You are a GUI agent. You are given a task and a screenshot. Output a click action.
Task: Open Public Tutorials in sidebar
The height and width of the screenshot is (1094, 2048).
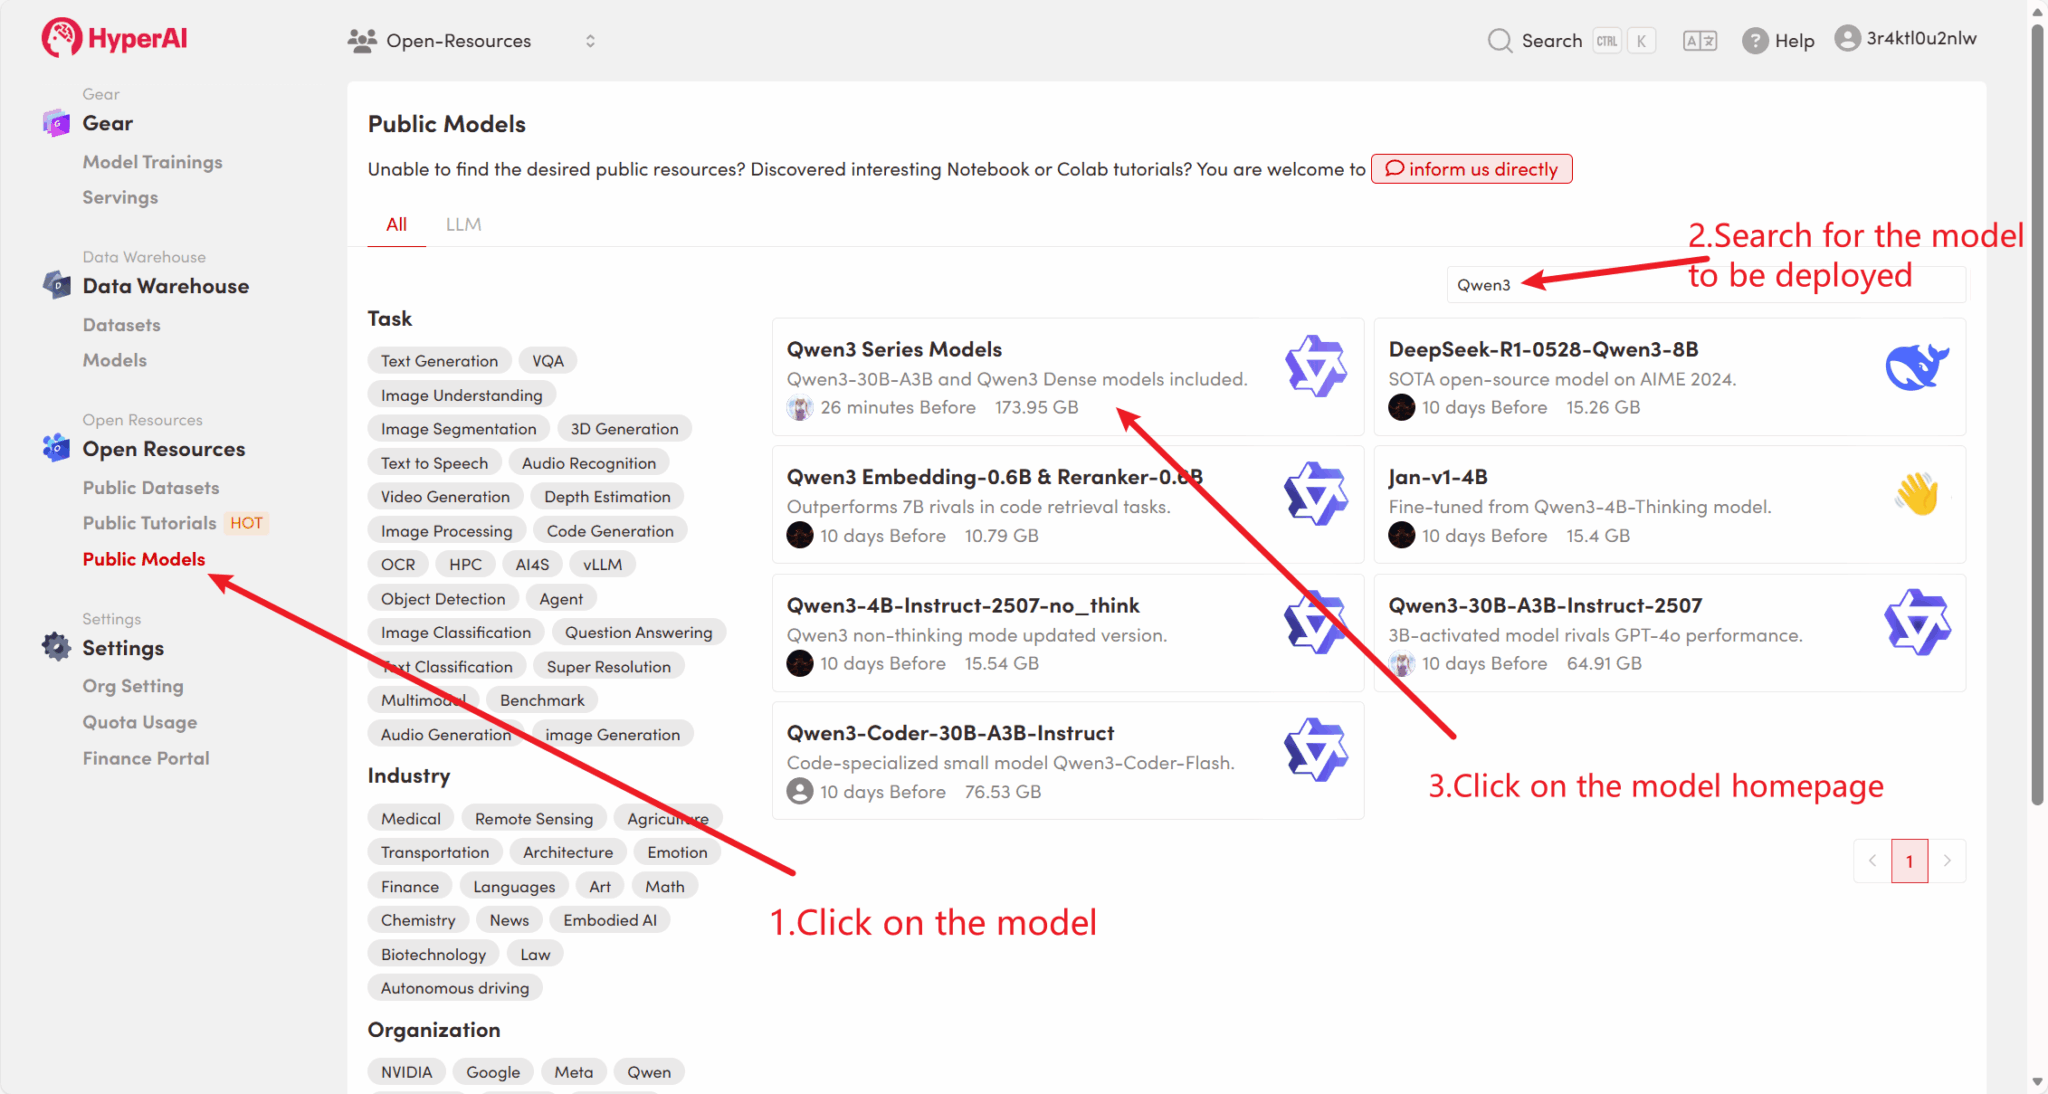pos(149,523)
